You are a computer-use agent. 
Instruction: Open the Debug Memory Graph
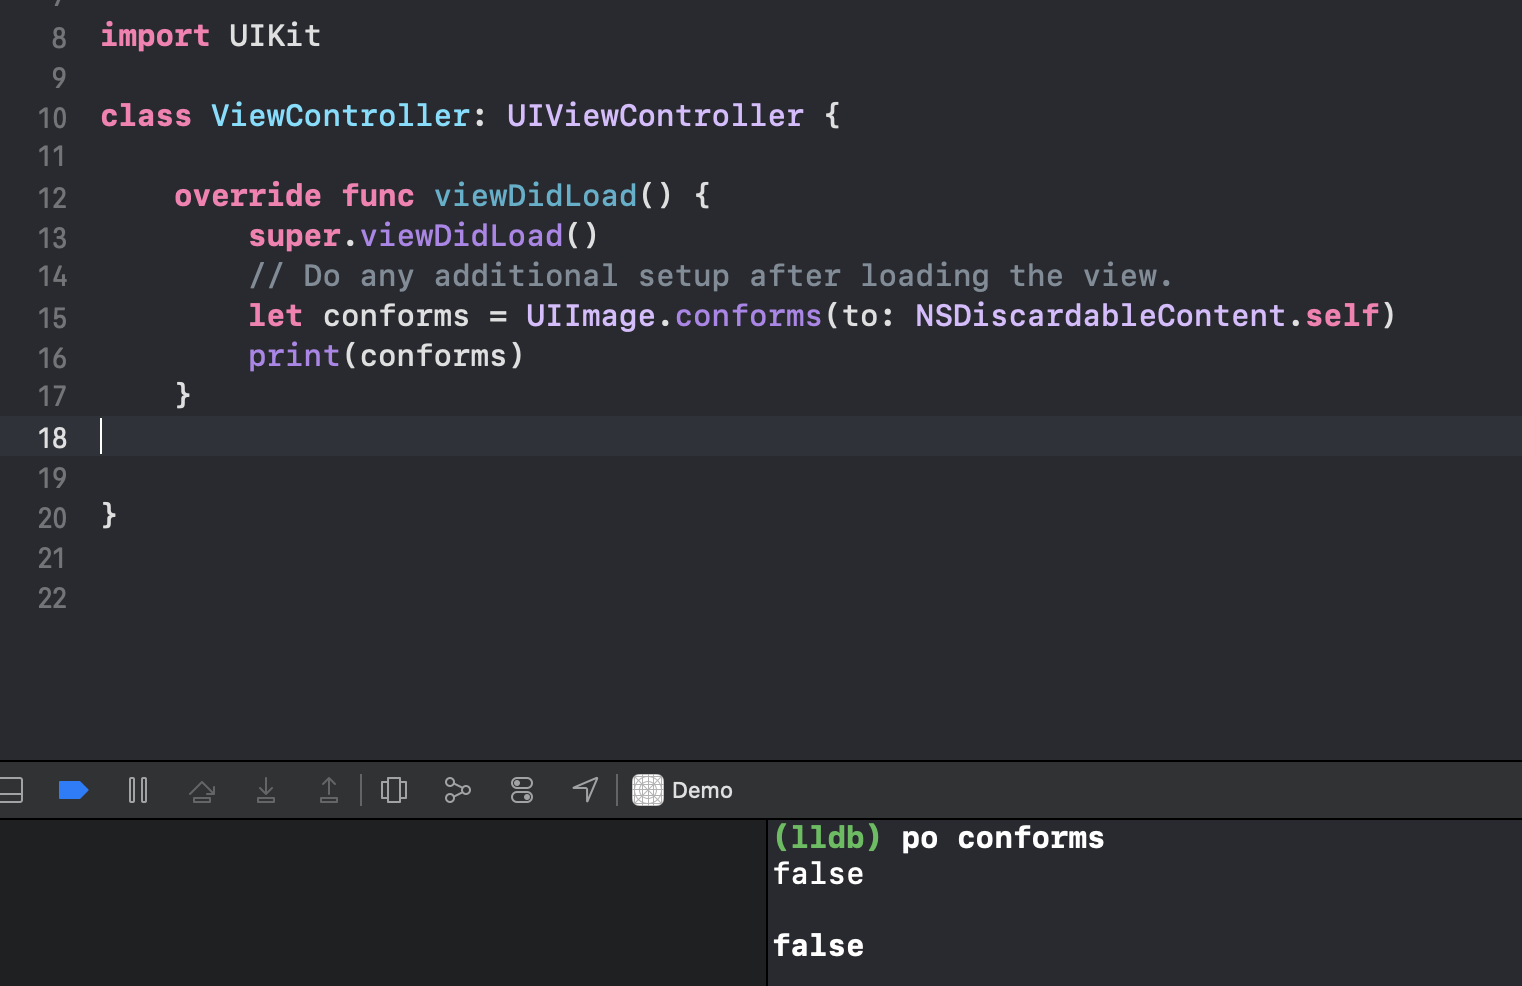tap(457, 790)
